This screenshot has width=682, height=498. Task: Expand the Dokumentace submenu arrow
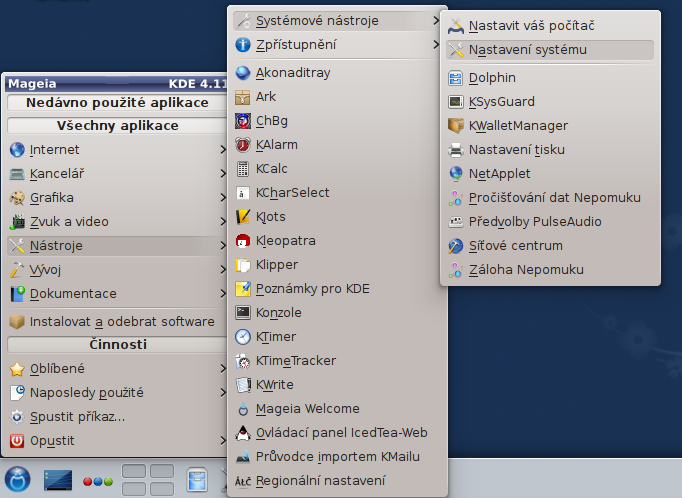(x=223, y=294)
